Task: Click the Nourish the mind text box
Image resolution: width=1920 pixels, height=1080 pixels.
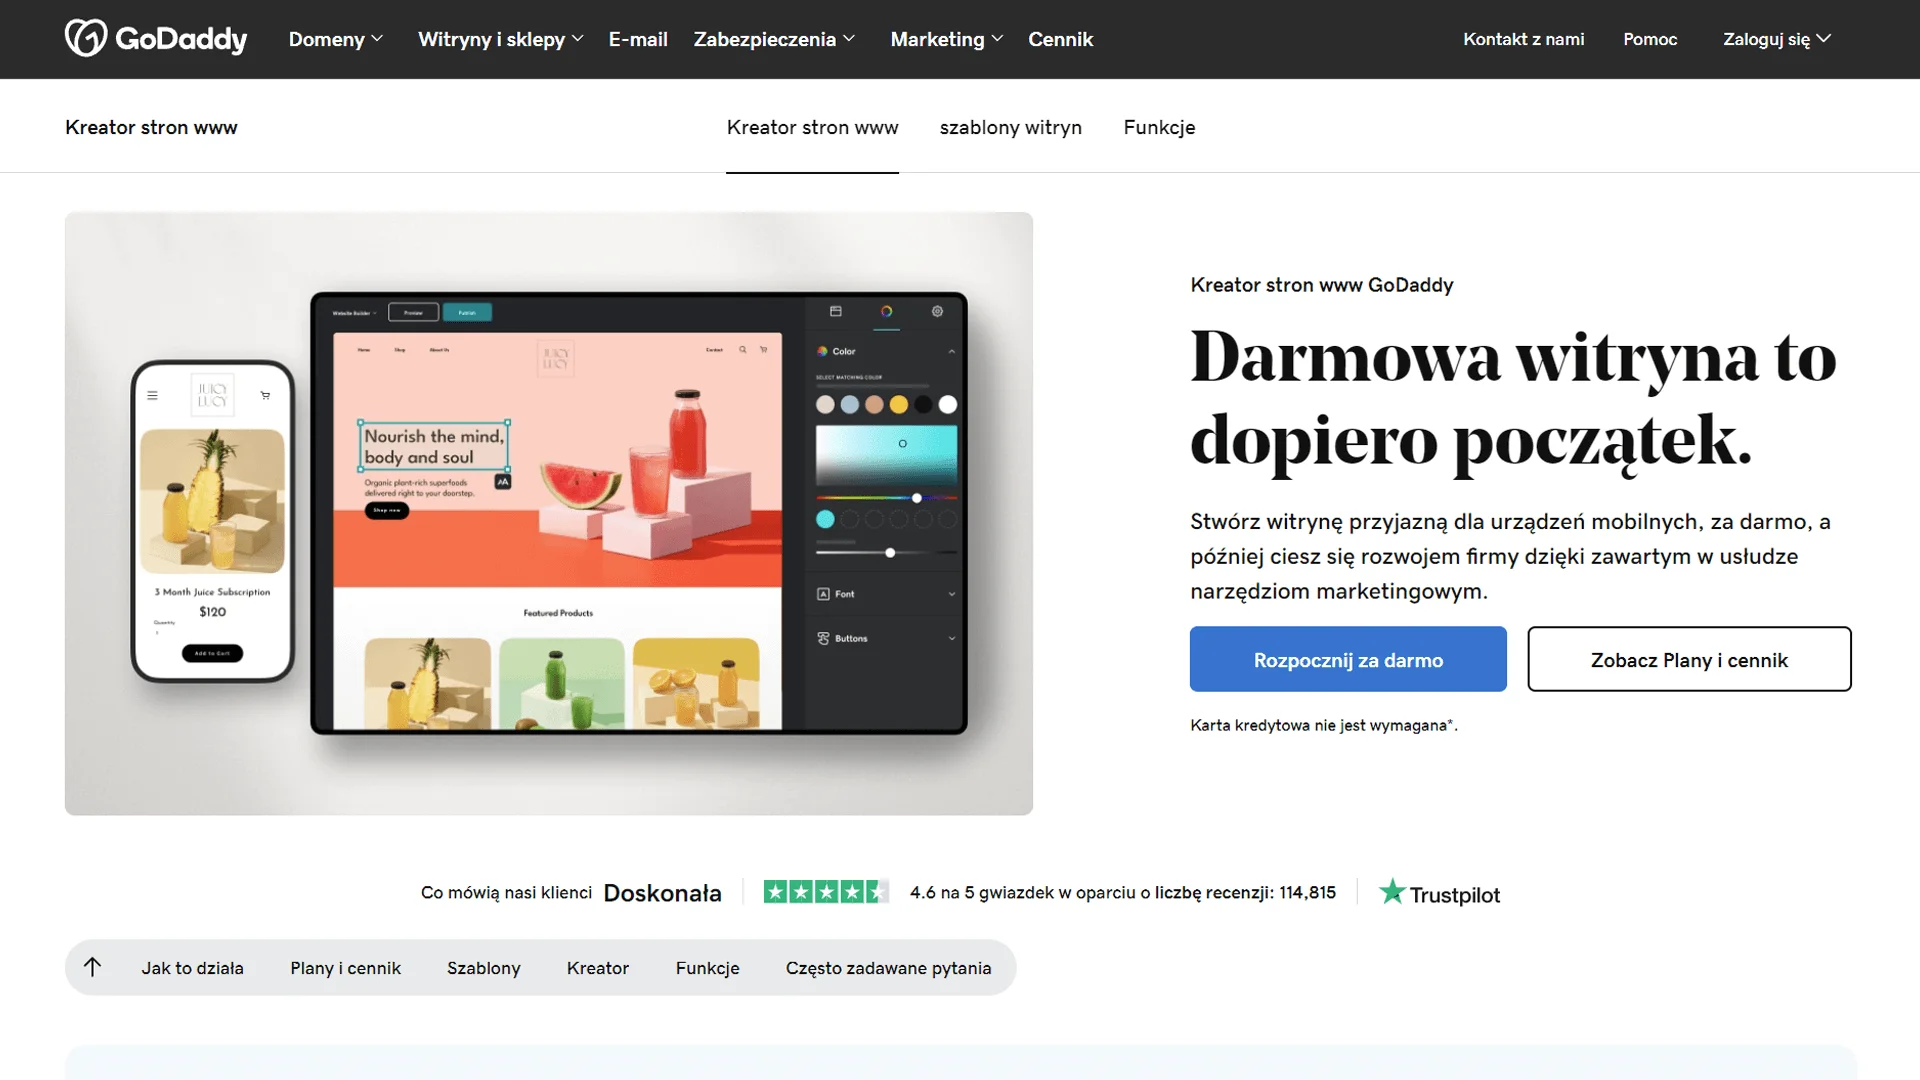Action: click(434, 446)
